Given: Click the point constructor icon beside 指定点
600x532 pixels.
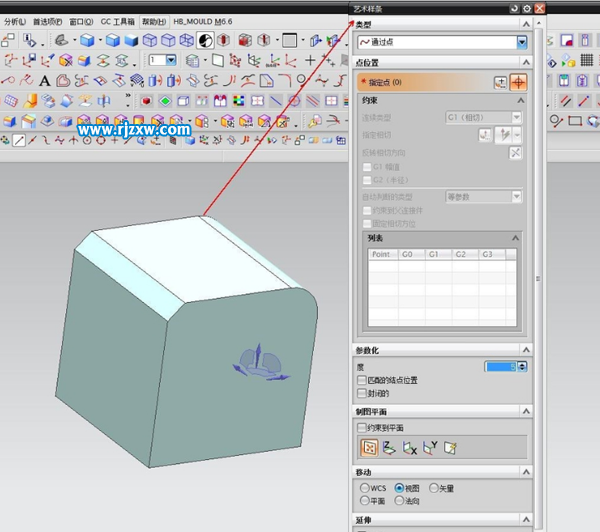Looking at the screenshot, I should pos(500,82).
